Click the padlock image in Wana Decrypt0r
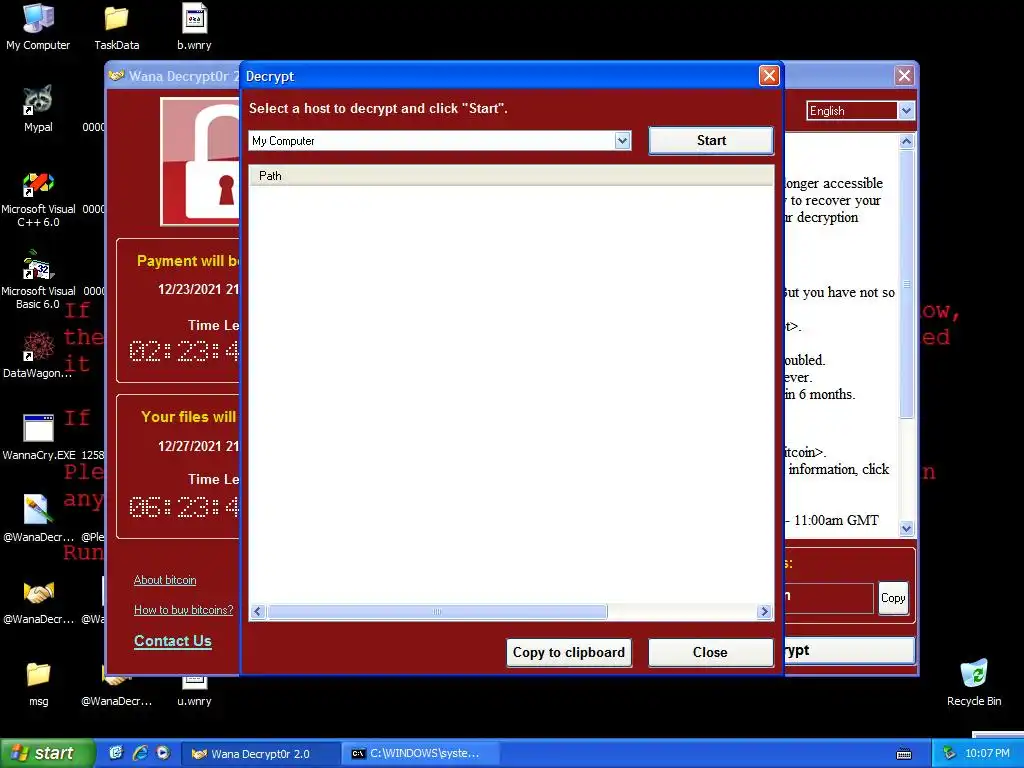 (x=200, y=162)
